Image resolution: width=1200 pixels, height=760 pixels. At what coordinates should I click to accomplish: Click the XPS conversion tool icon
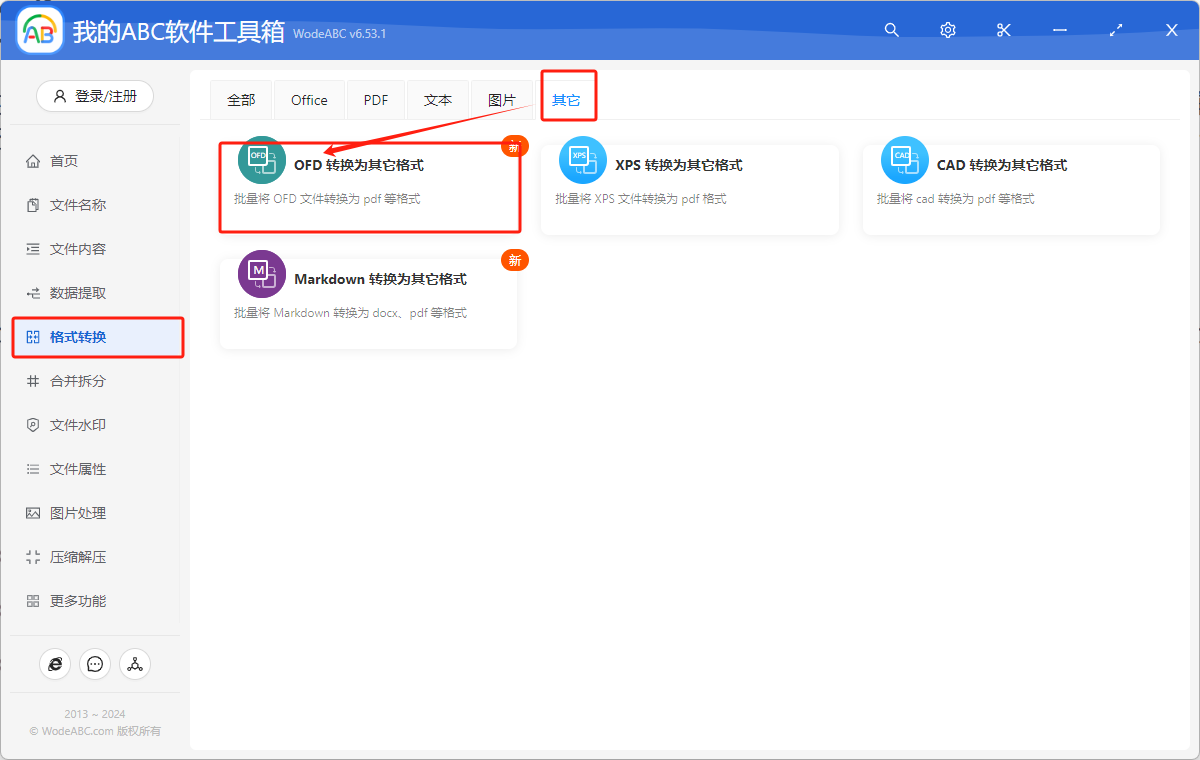point(583,160)
